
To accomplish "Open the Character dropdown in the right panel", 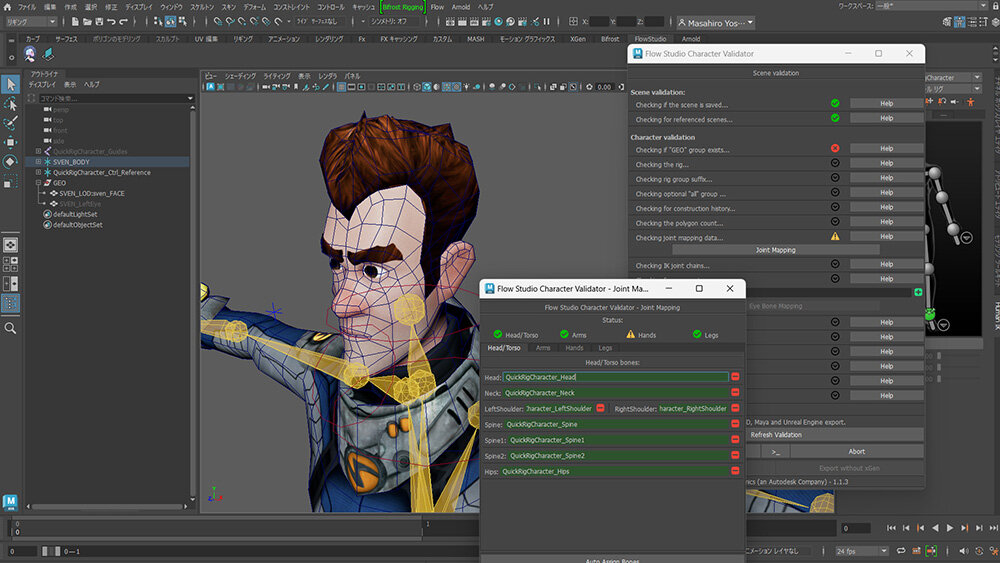I will point(953,77).
